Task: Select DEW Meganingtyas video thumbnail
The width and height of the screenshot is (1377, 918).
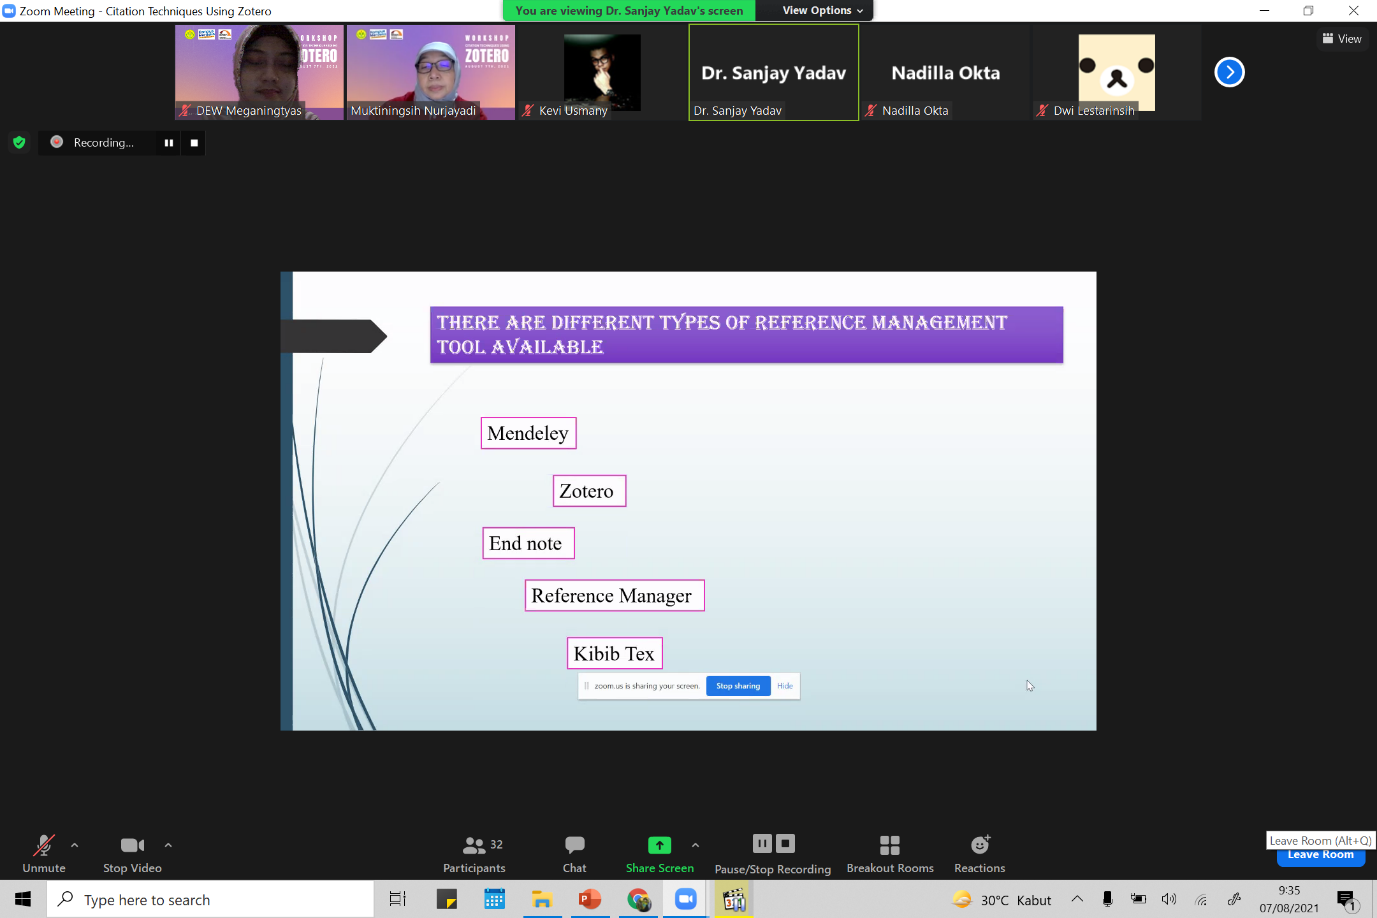Action: [259, 72]
